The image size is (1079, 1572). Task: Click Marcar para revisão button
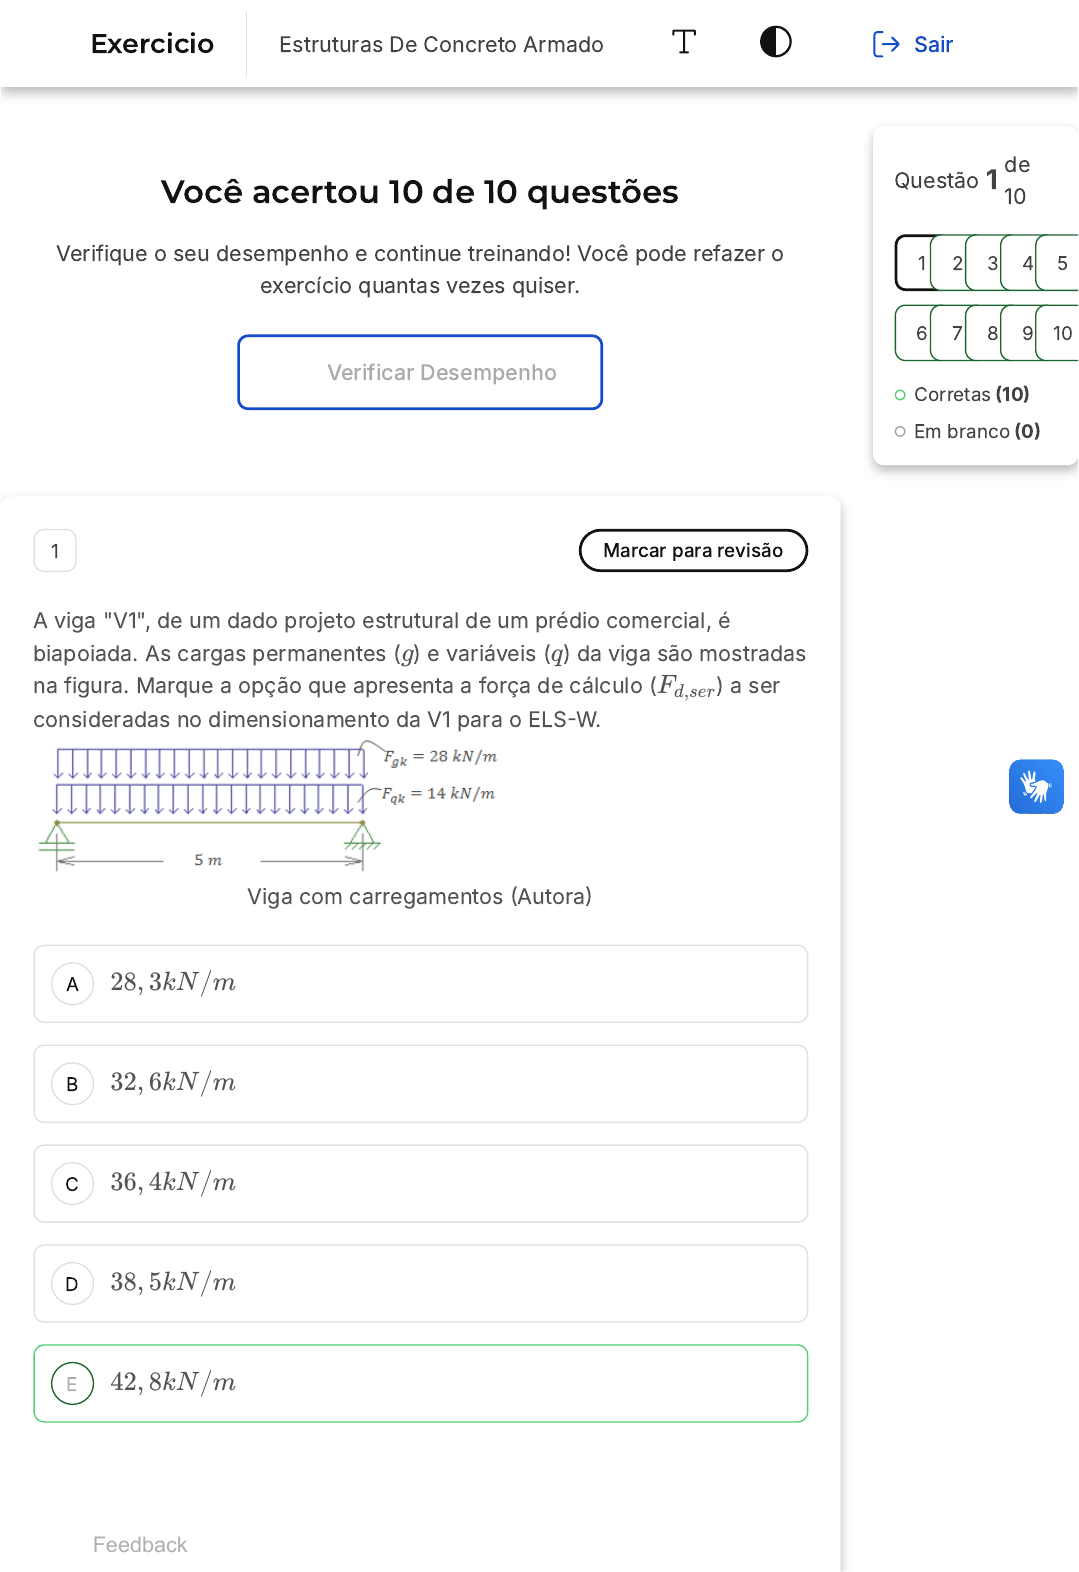click(693, 551)
